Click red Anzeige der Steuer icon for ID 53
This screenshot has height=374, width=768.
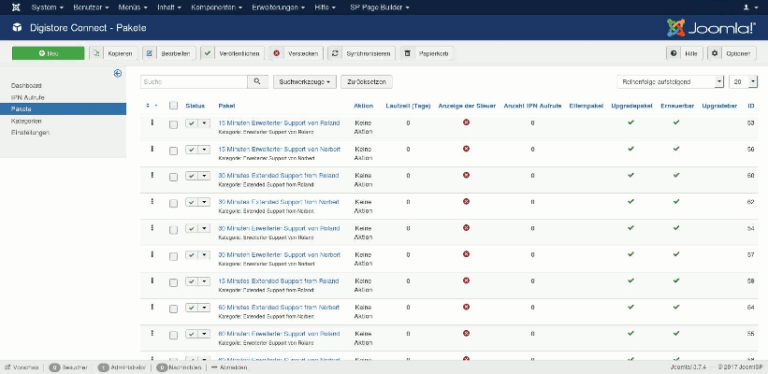tap(466, 122)
